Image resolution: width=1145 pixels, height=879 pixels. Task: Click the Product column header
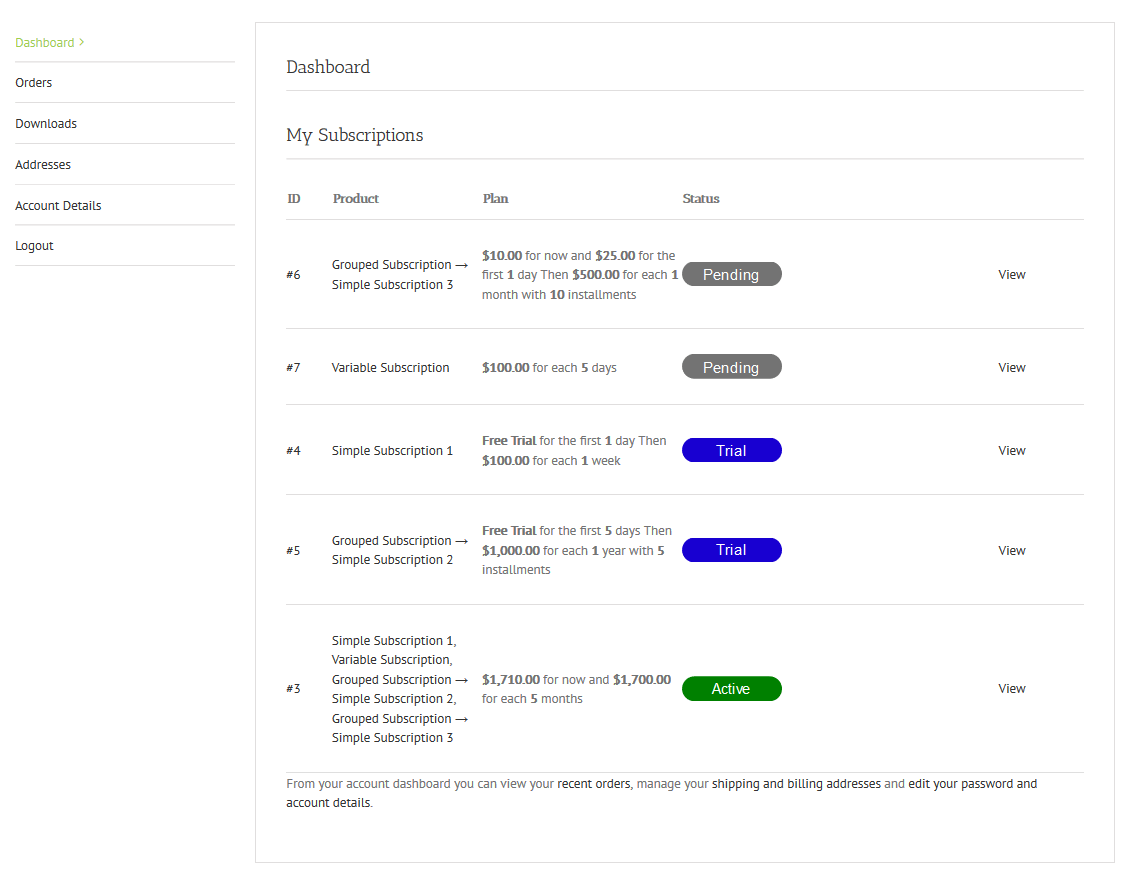[x=356, y=199]
